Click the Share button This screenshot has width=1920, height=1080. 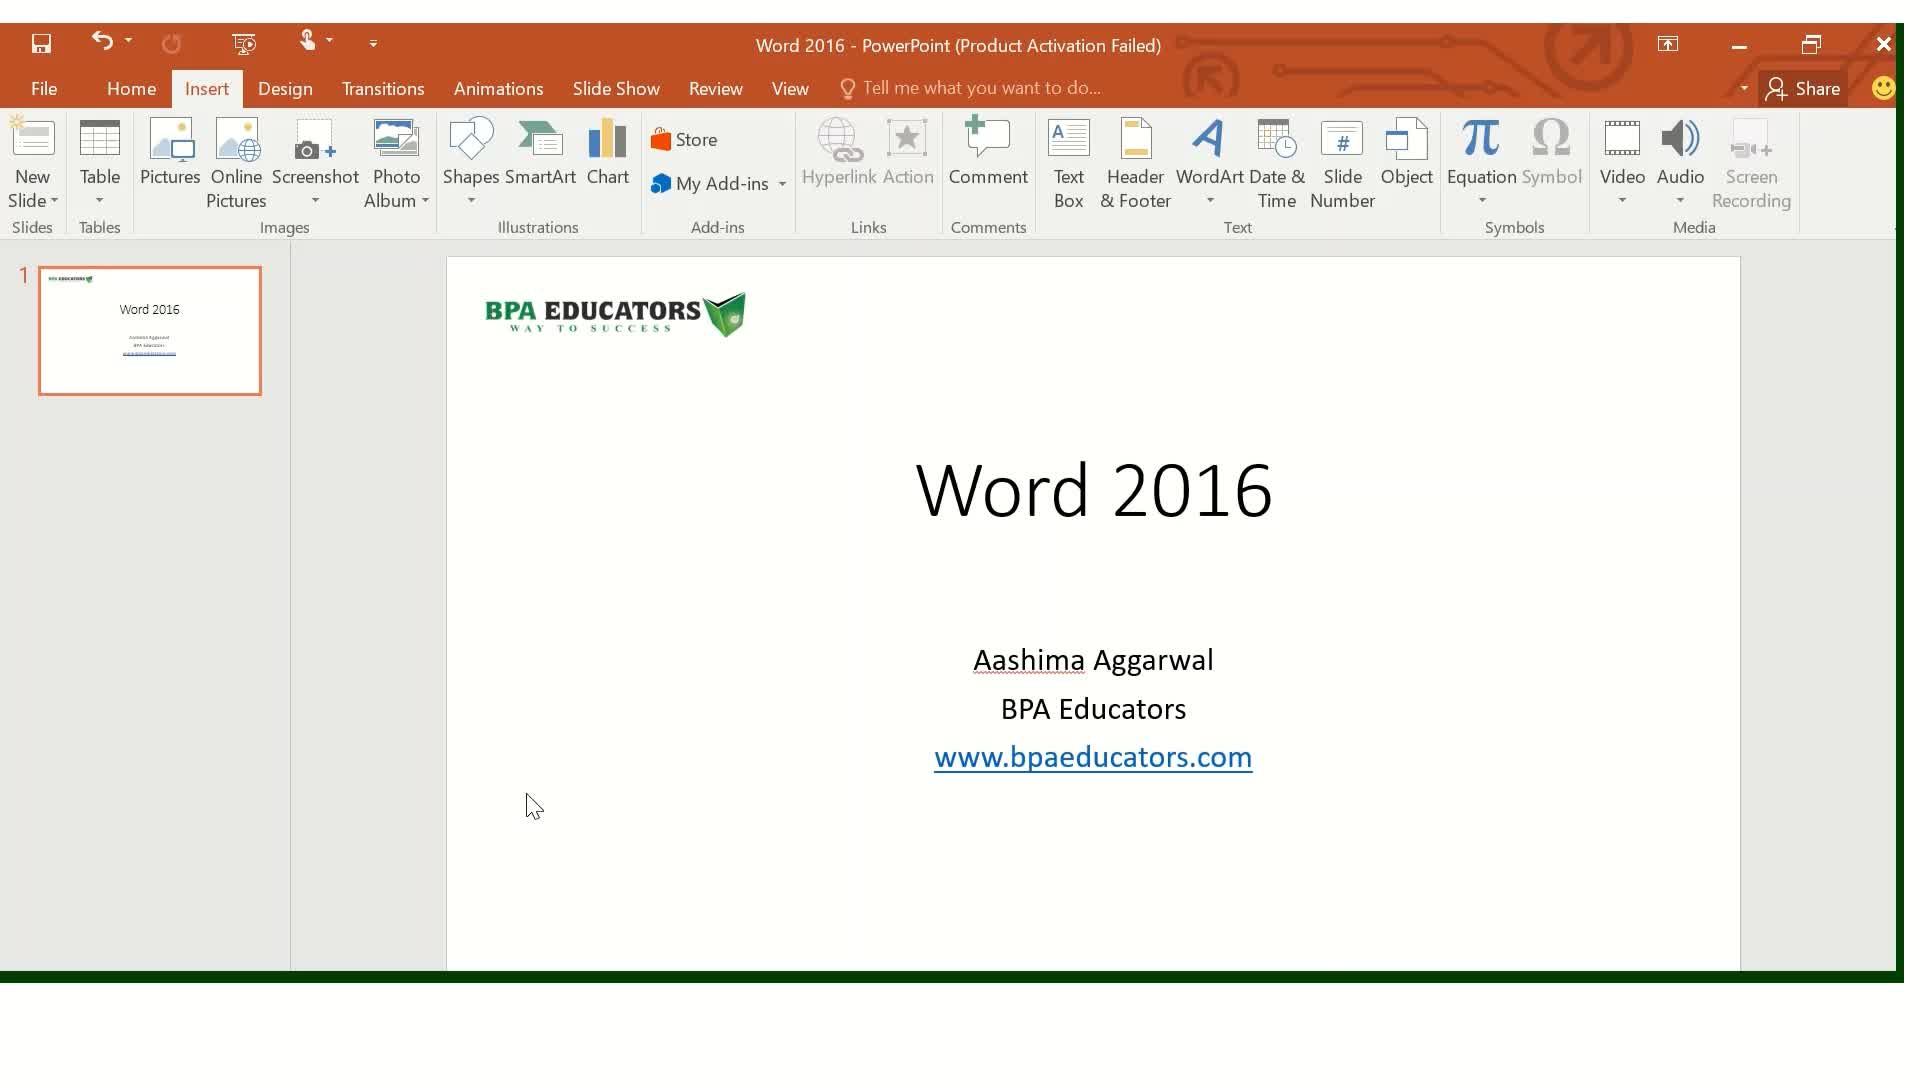[1803, 89]
